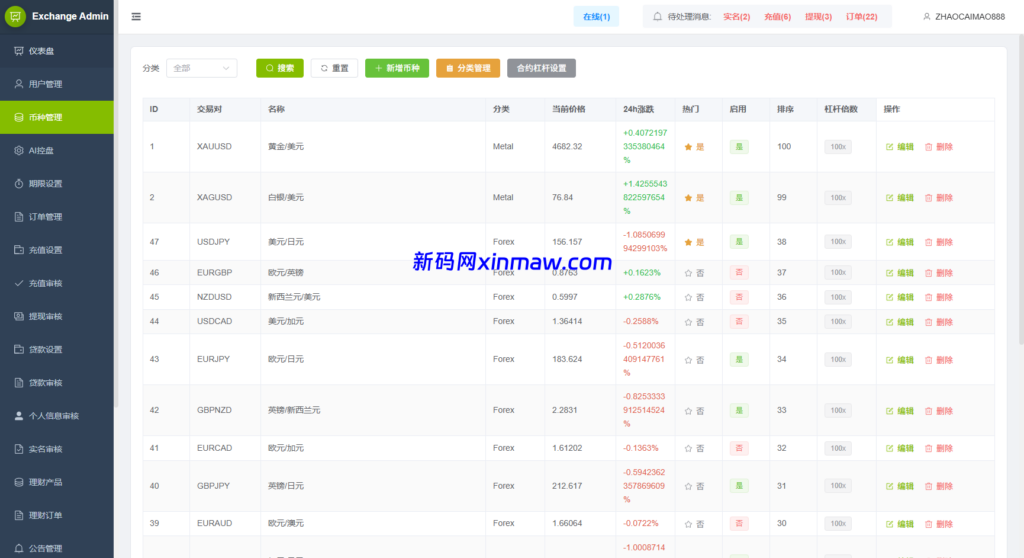Open 订单管理 sidebar item
Image resolution: width=1024 pixels, height=558 pixels.
57,217
